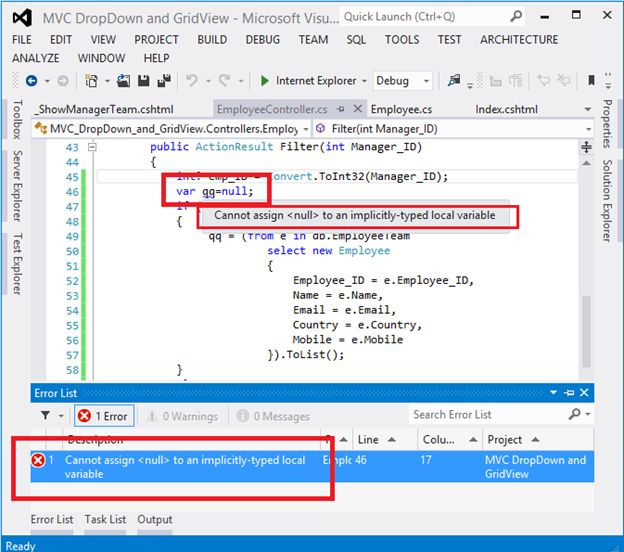Switch to the Output bottom tab
Viewport: 624px width, 552px height.
click(155, 519)
